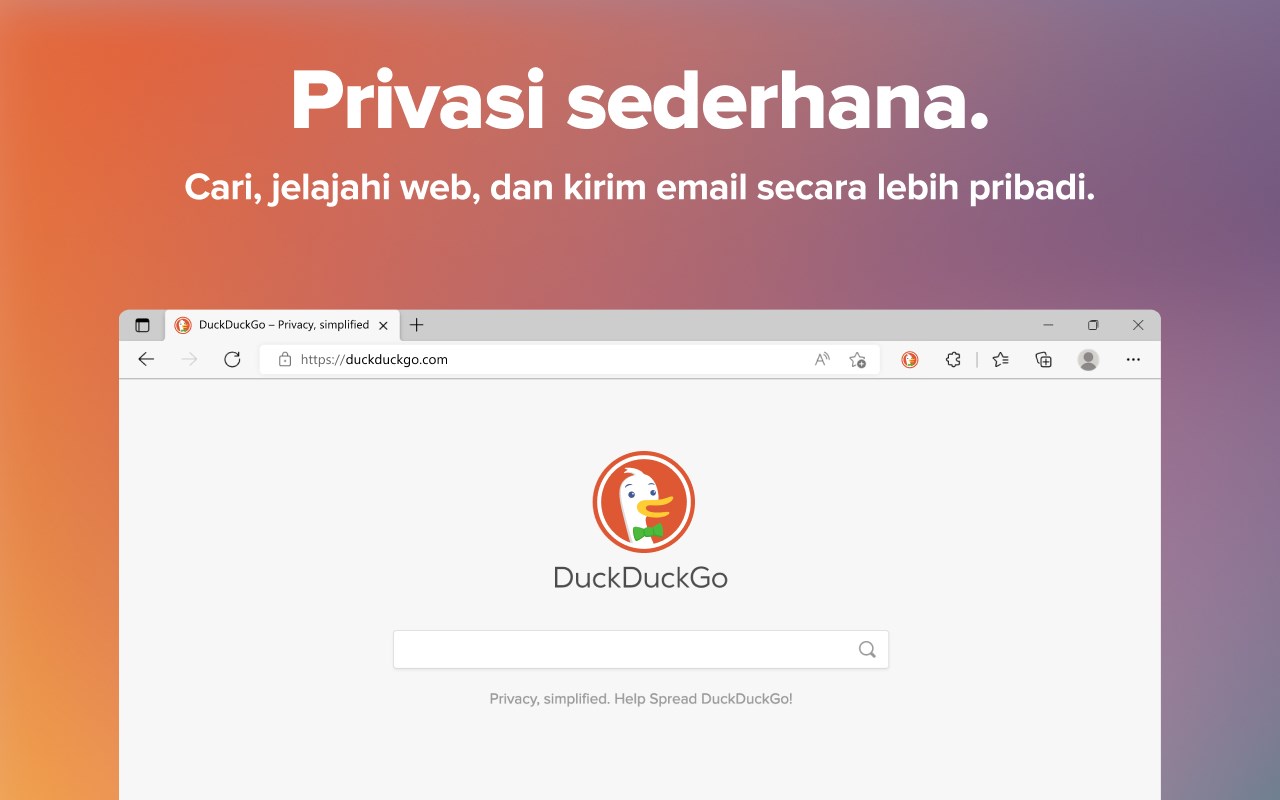Open the tab actions menu icon
The height and width of the screenshot is (800, 1280).
[142, 325]
